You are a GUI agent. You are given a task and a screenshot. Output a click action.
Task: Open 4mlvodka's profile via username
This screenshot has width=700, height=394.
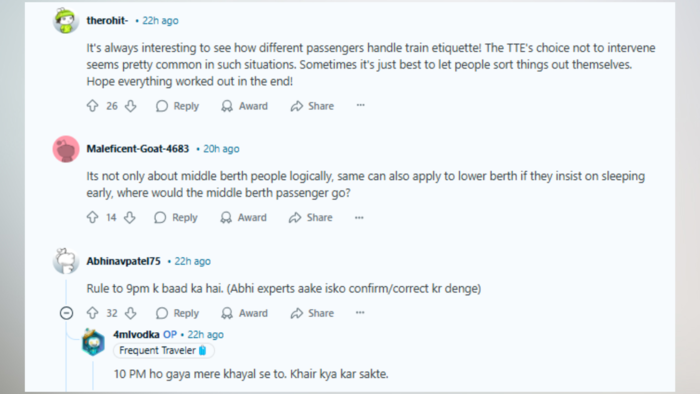(x=136, y=334)
